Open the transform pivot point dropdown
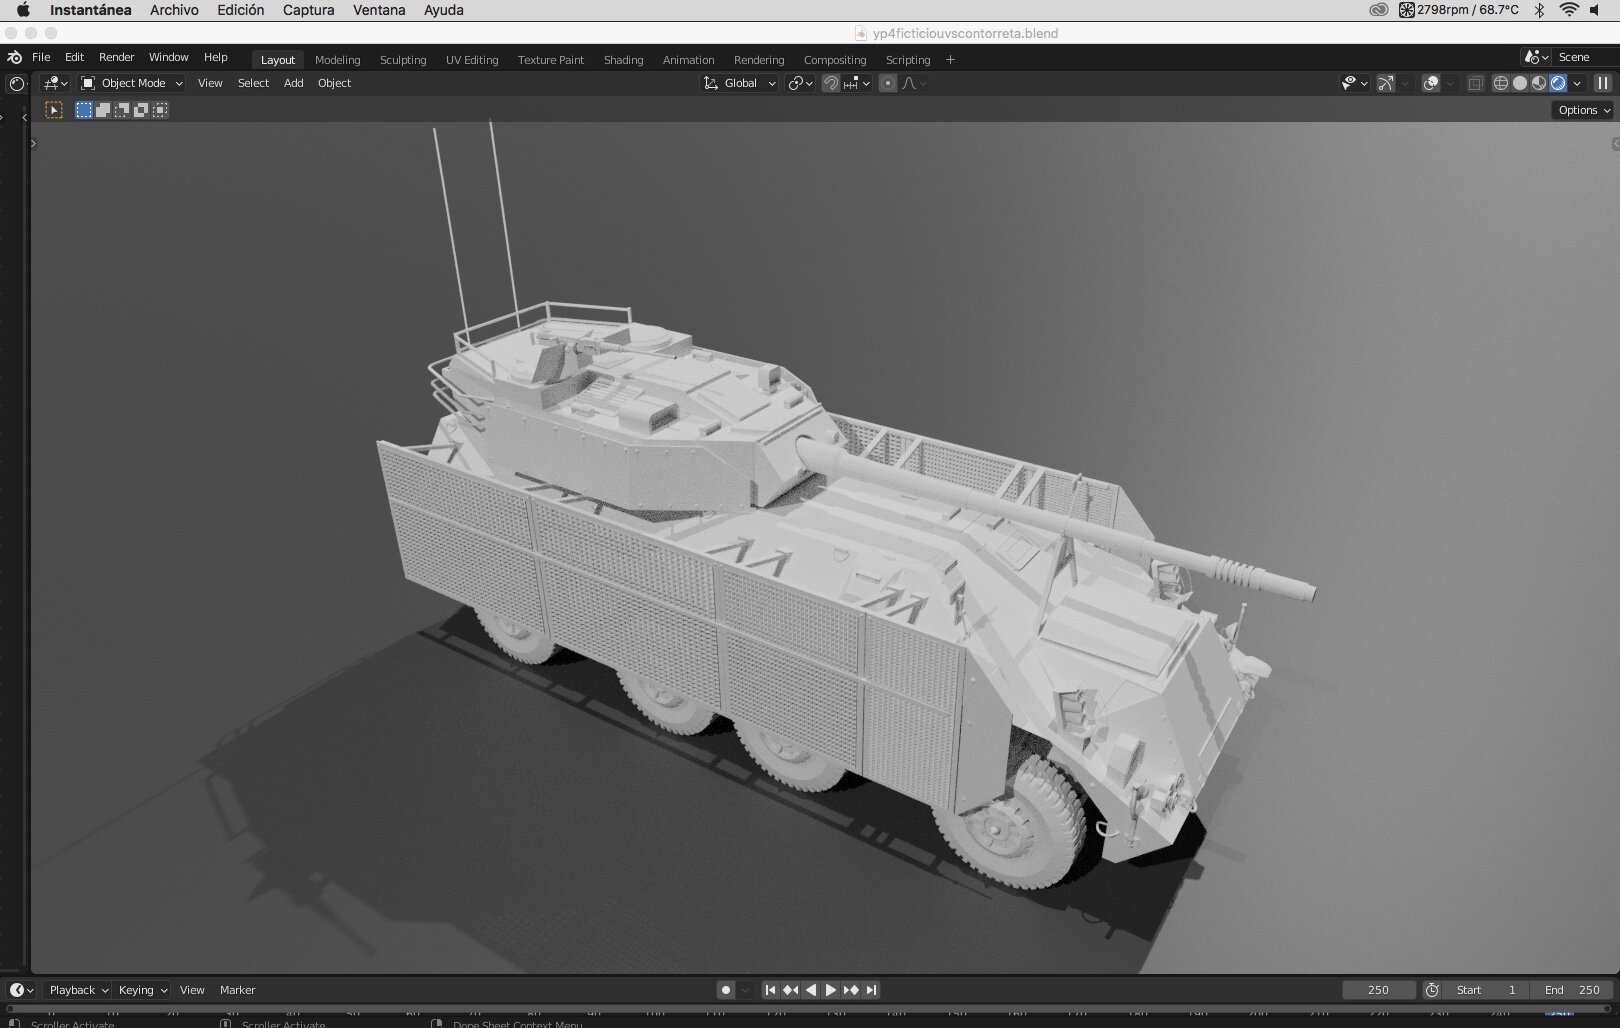Screen dimensions: 1620x1028 point(800,83)
